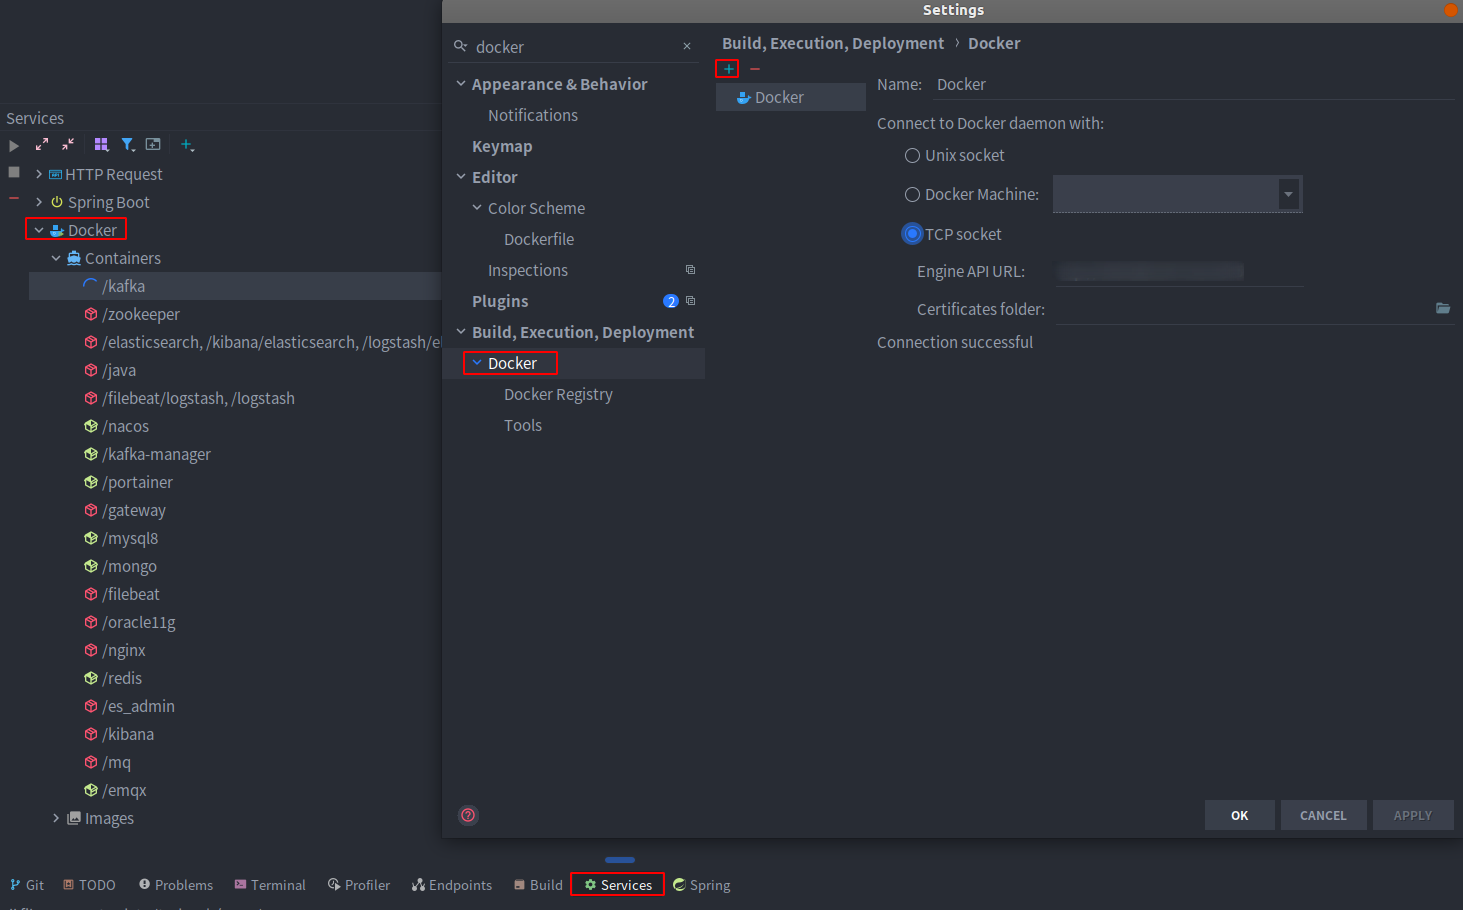Select Docker entry in configuration list
Viewport: 1463px width, 910px height.
(x=791, y=97)
